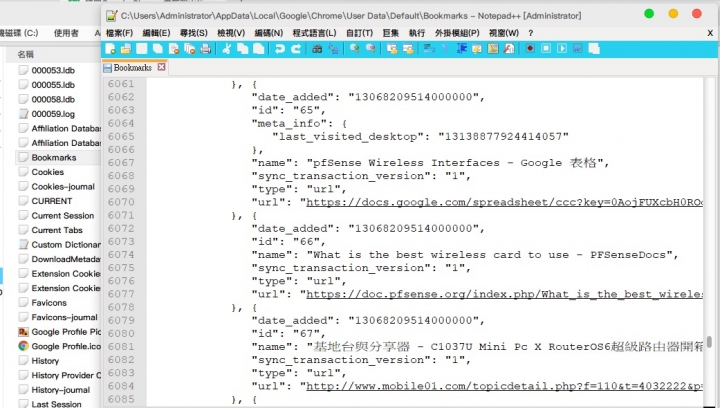Open the 編輯(E) menu
Viewport: 720px width, 408px height.
[x=156, y=33]
